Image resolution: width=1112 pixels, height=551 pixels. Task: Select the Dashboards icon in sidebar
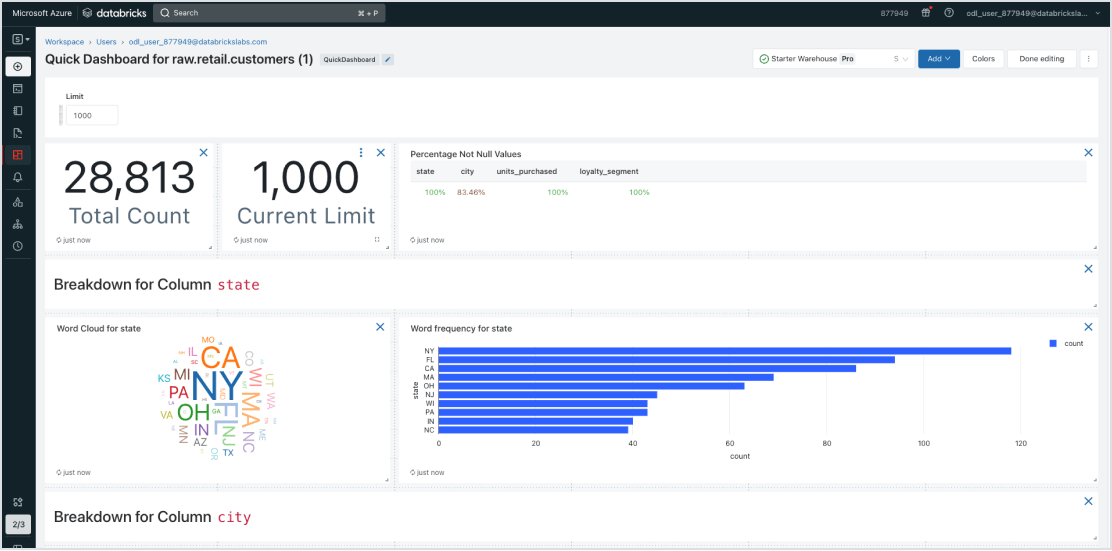18,154
